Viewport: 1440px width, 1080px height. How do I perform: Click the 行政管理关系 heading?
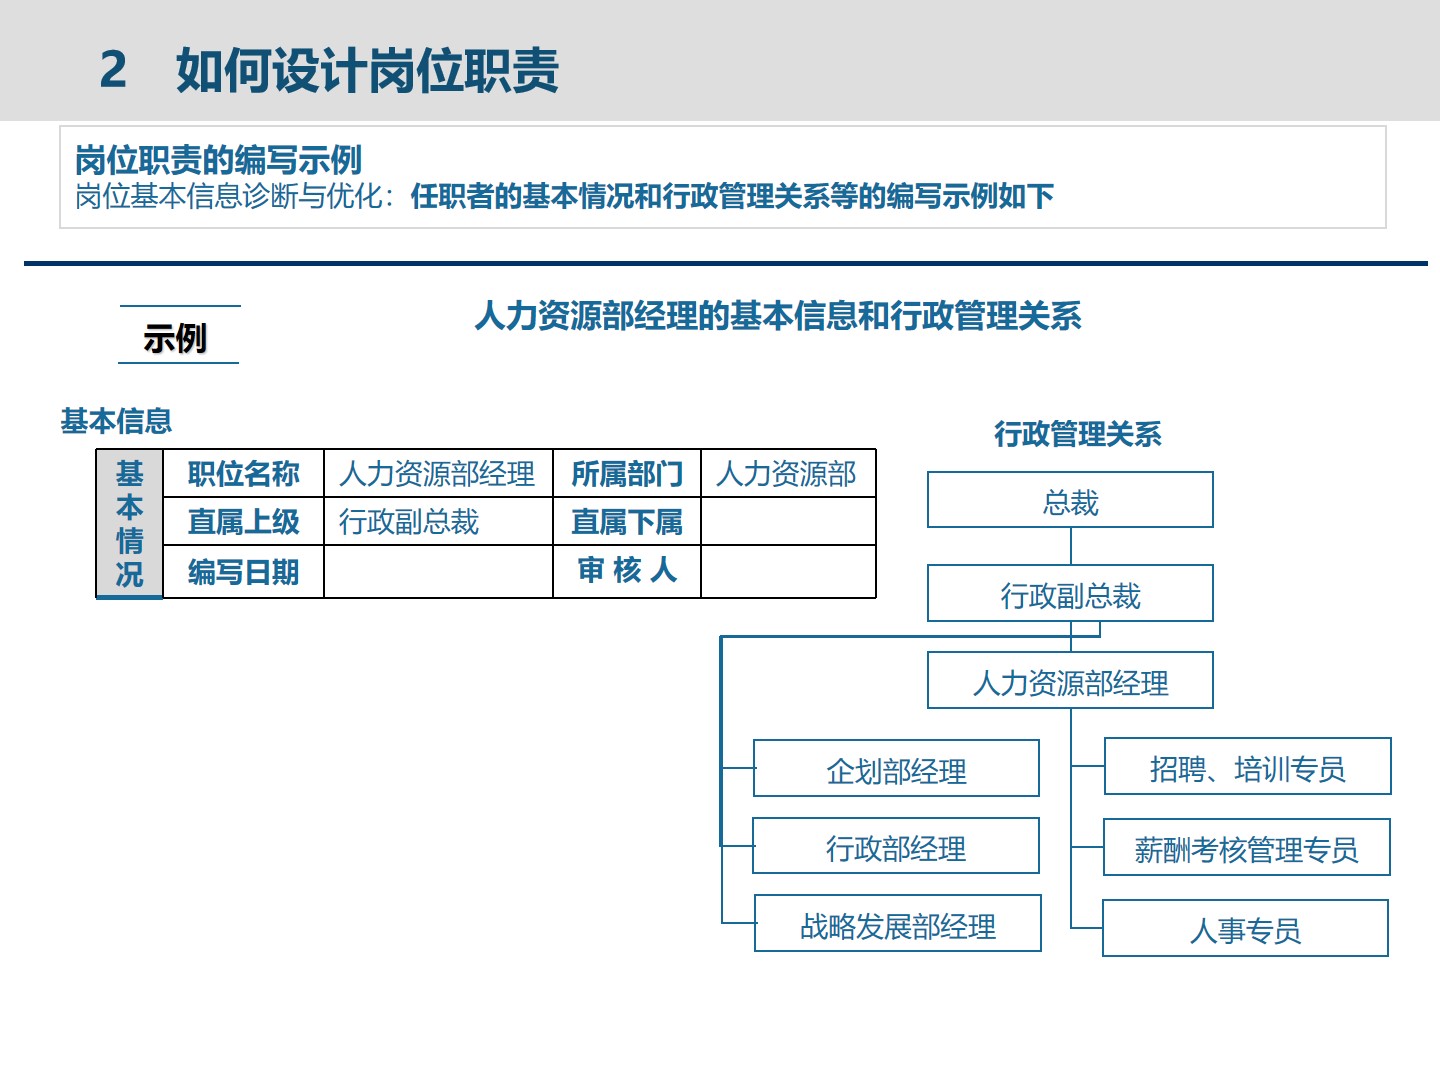click(x=1077, y=434)
